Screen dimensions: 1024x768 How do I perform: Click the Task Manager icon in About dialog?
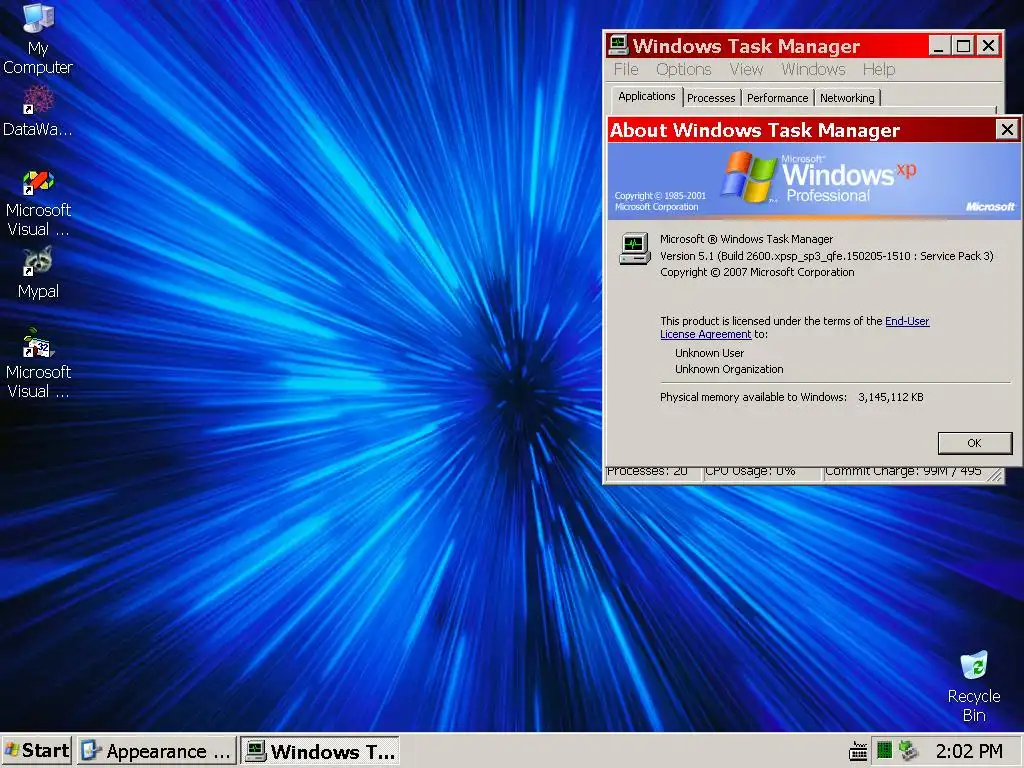pos(634,248)
